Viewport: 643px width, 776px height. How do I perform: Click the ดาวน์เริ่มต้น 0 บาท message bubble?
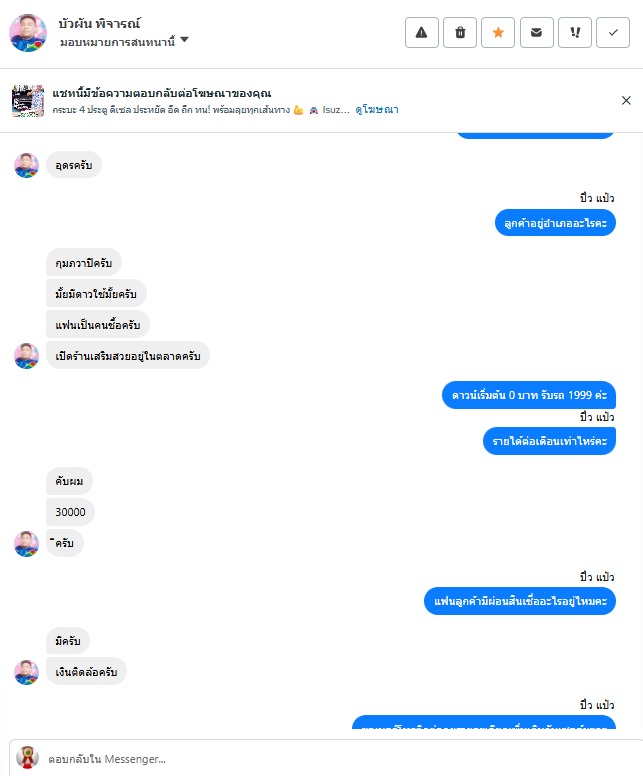529,395
